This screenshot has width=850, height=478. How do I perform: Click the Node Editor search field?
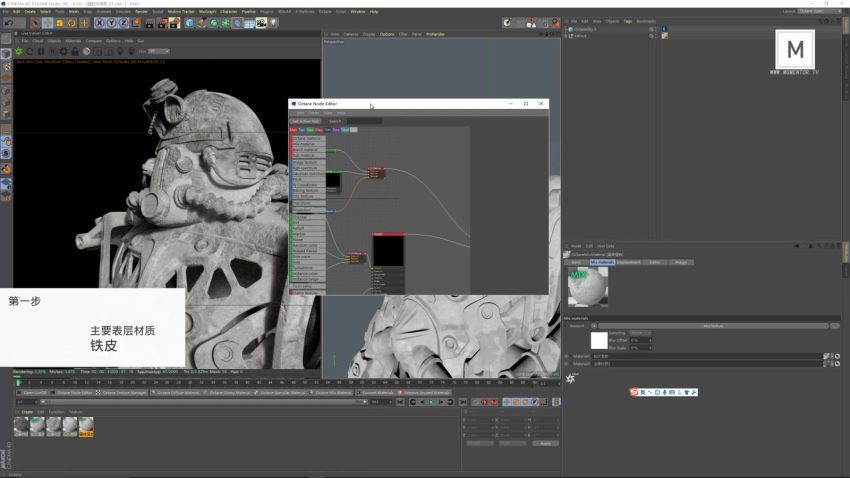pos(364,121)
